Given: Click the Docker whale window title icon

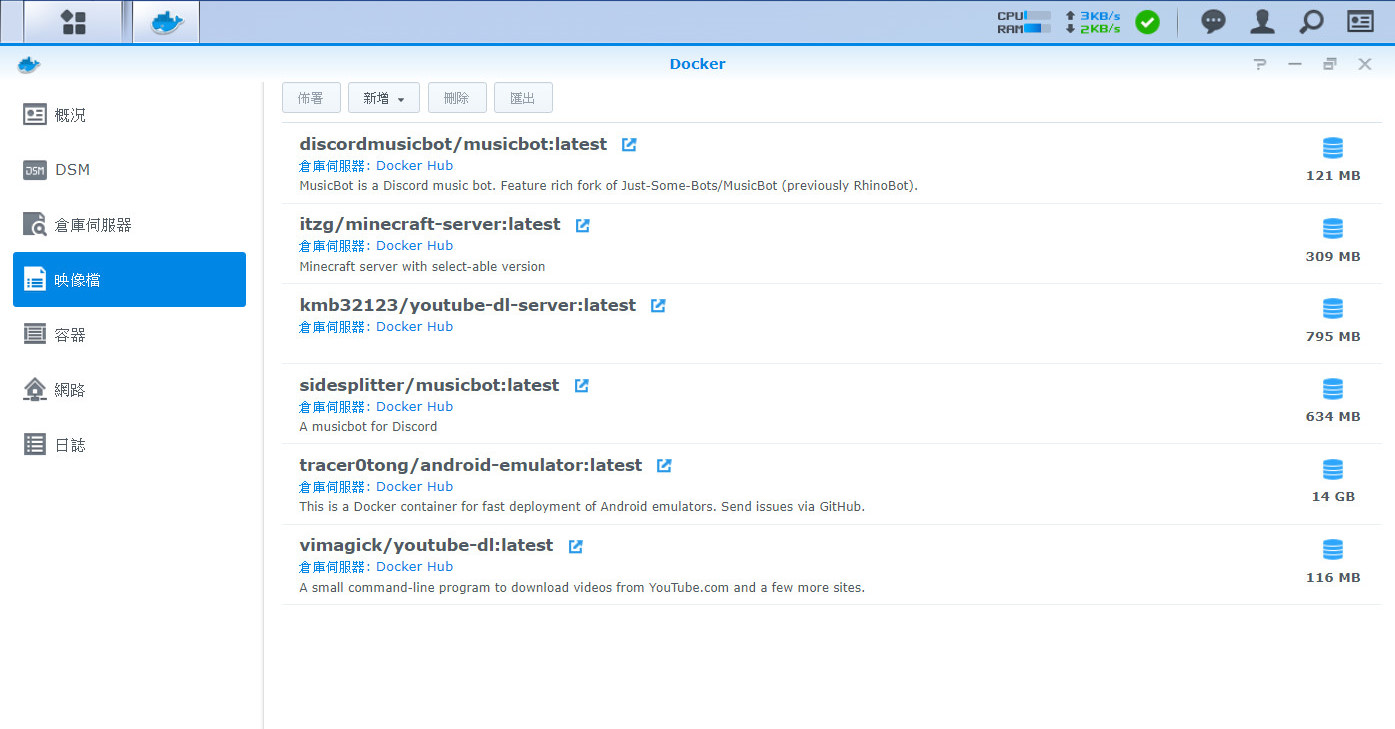Looking at the screenshot, I should [x=29, y=64].
